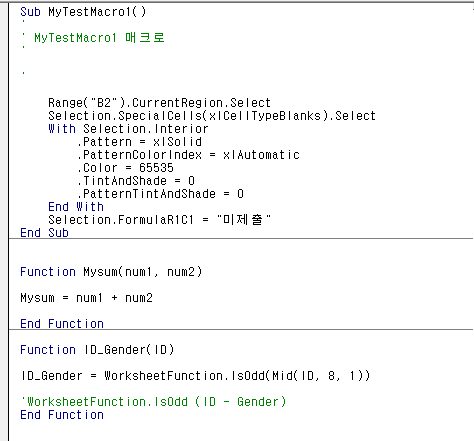Screen dimensions: 474x441
Task: Click the Range("B2").CurrentRegion.Select line
Action: [x=159, y=103]
